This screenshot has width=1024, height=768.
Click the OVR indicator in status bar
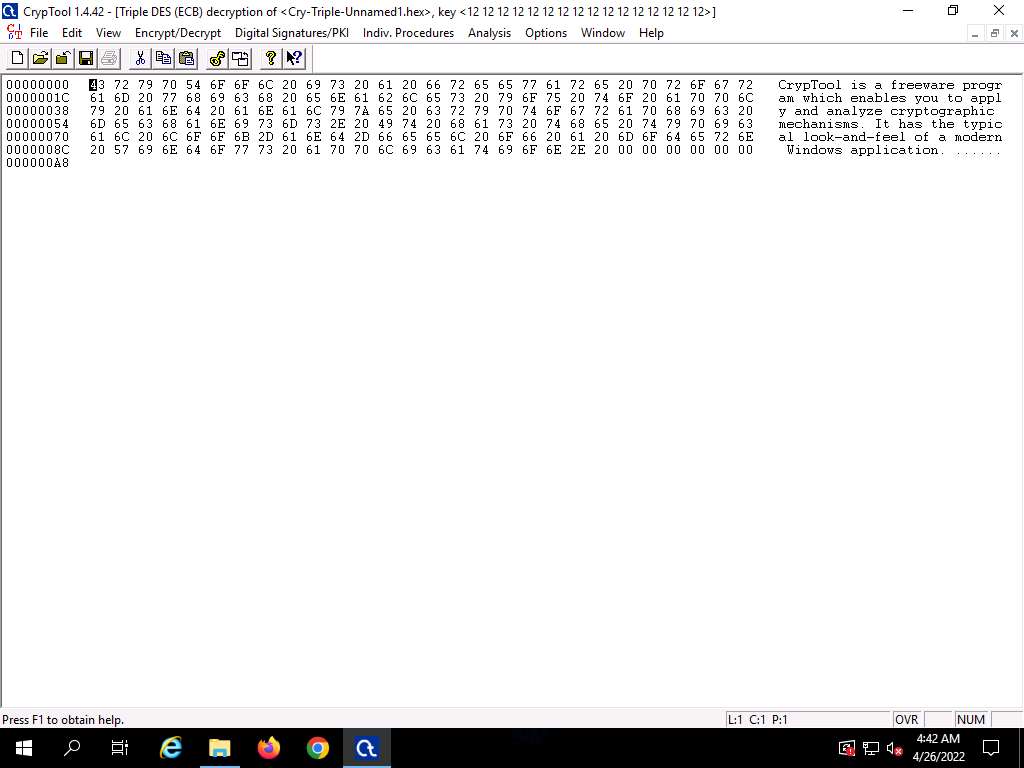[x=906, y=720]
